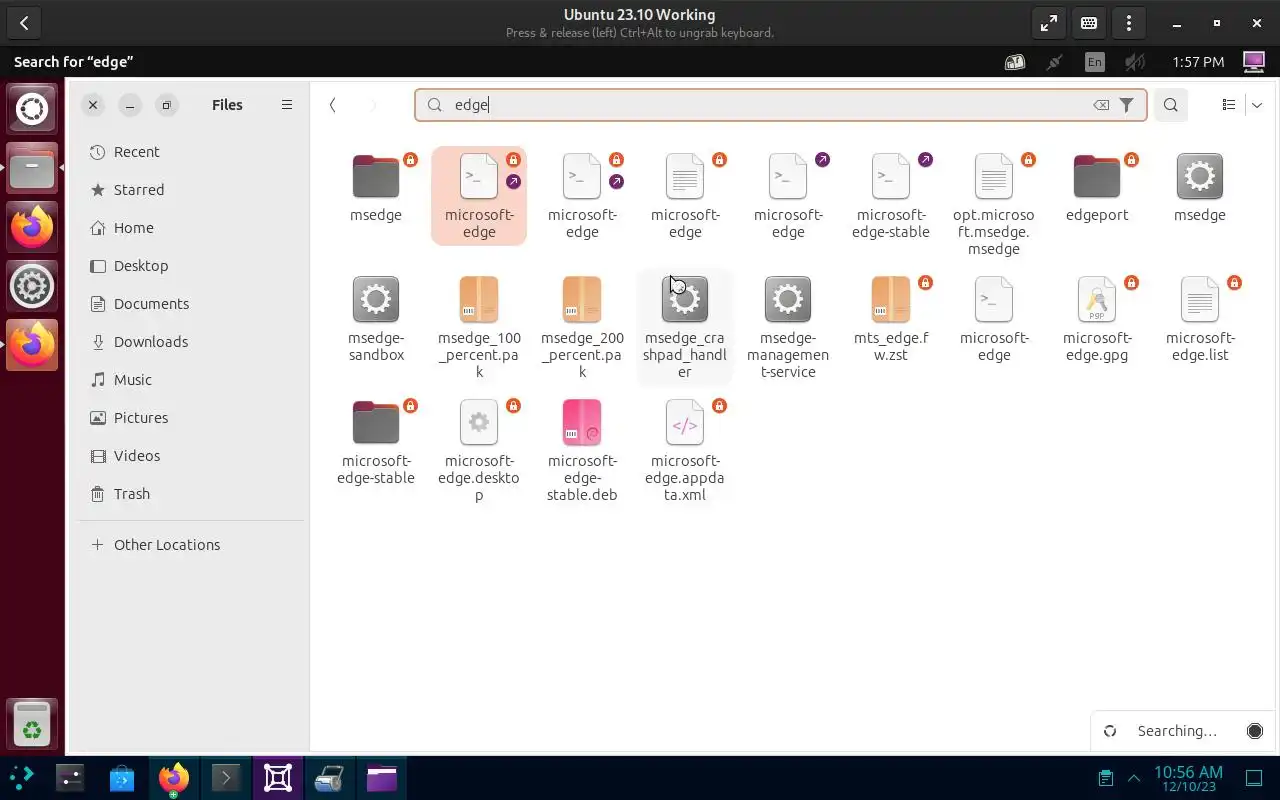Clear the search text with the backspace icon

(x=1101, y=105)
